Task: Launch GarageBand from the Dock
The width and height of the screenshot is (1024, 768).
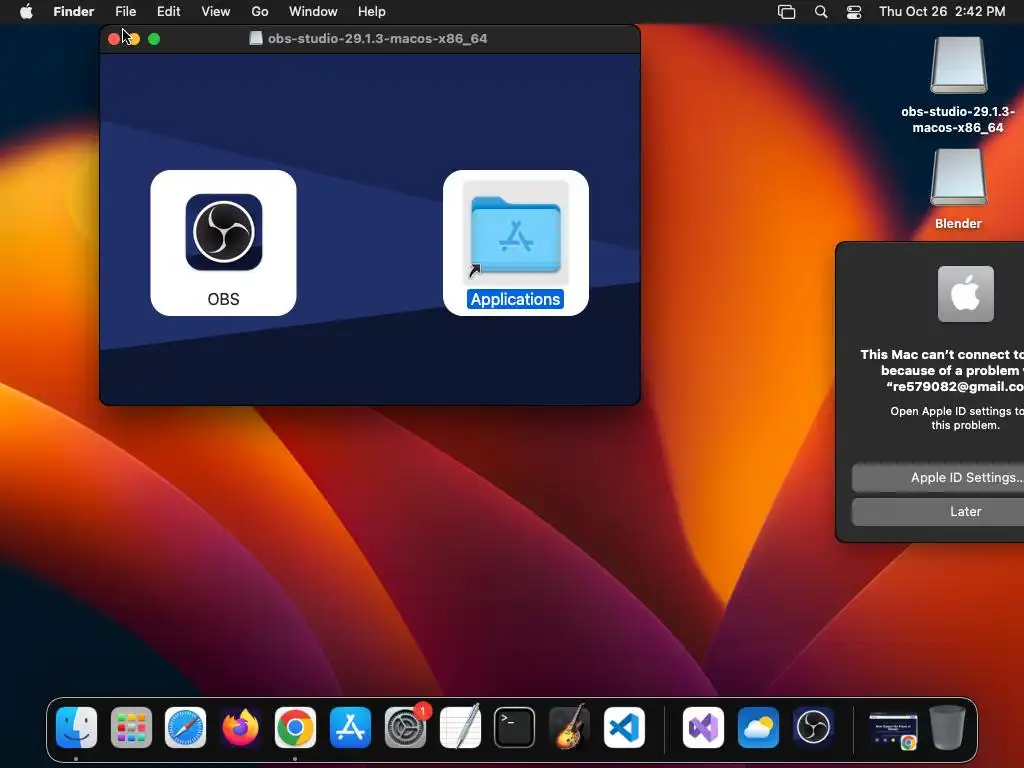Action: (x=569, y=728)
